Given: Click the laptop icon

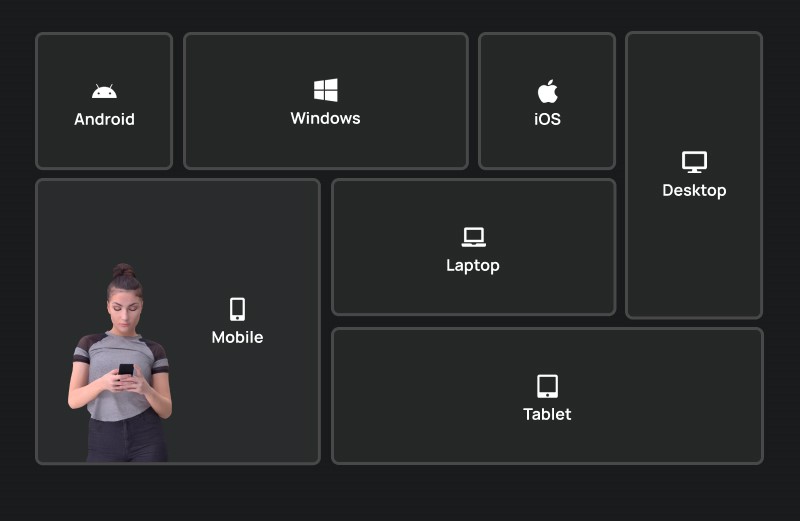Looking at the screenshot, I should point(473,237).
